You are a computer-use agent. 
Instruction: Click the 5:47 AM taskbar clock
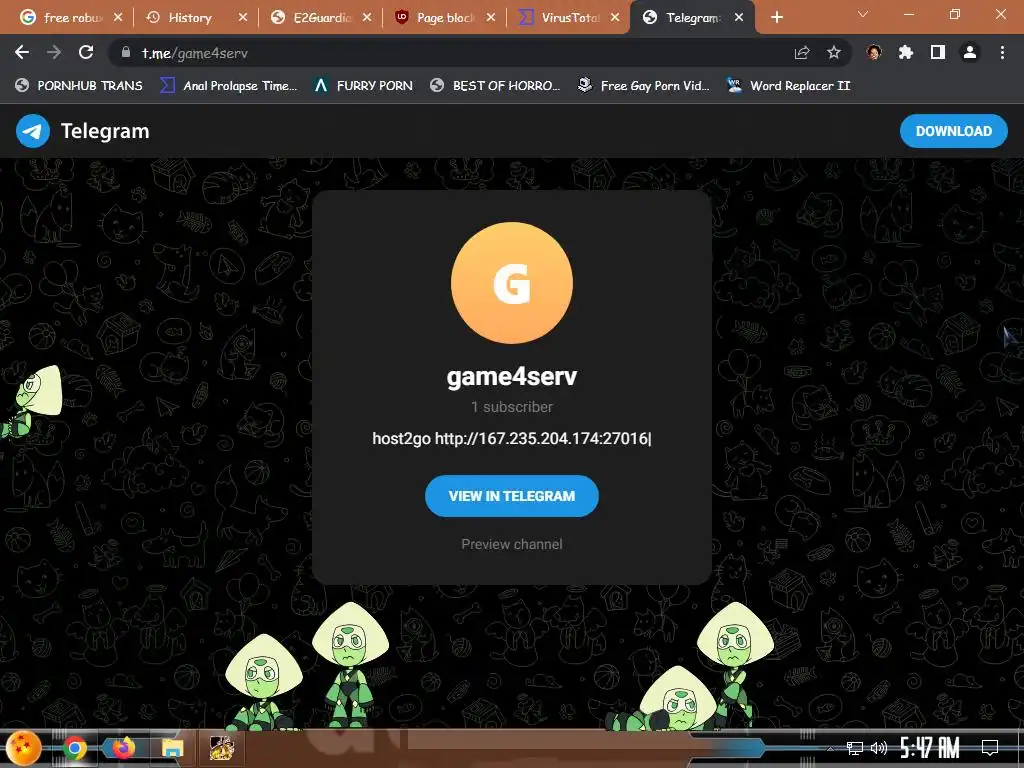[930, 748]
